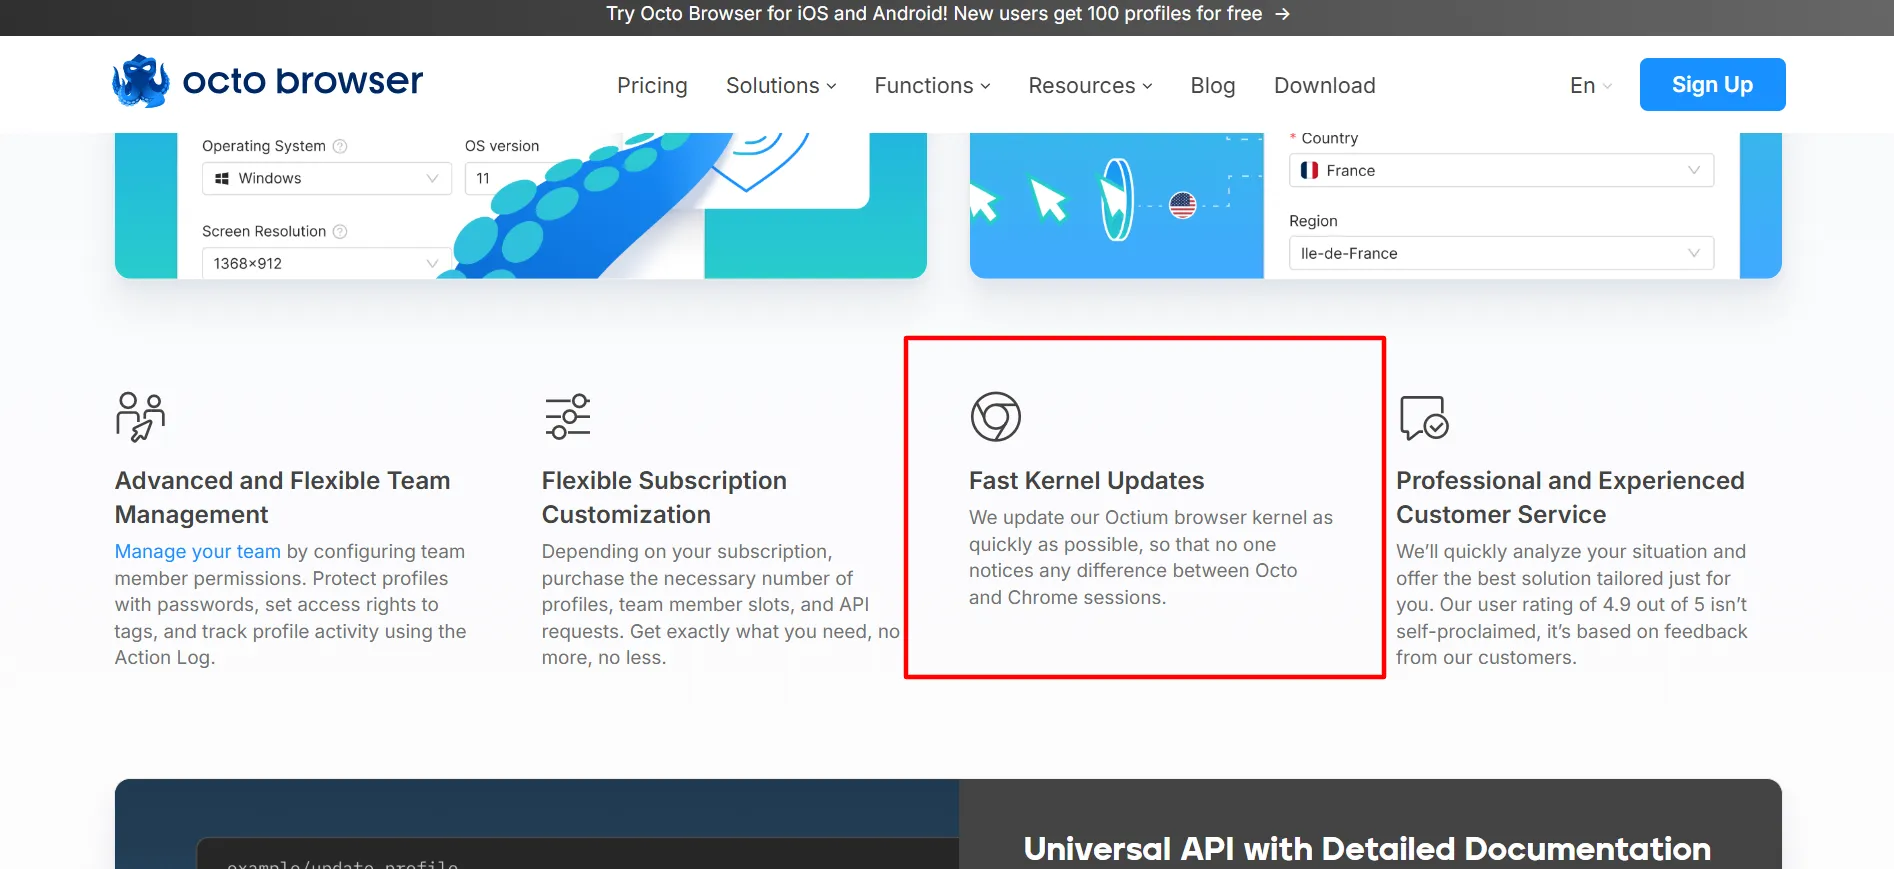
Task: Go to the Pricing page
Action: (652, 86)
